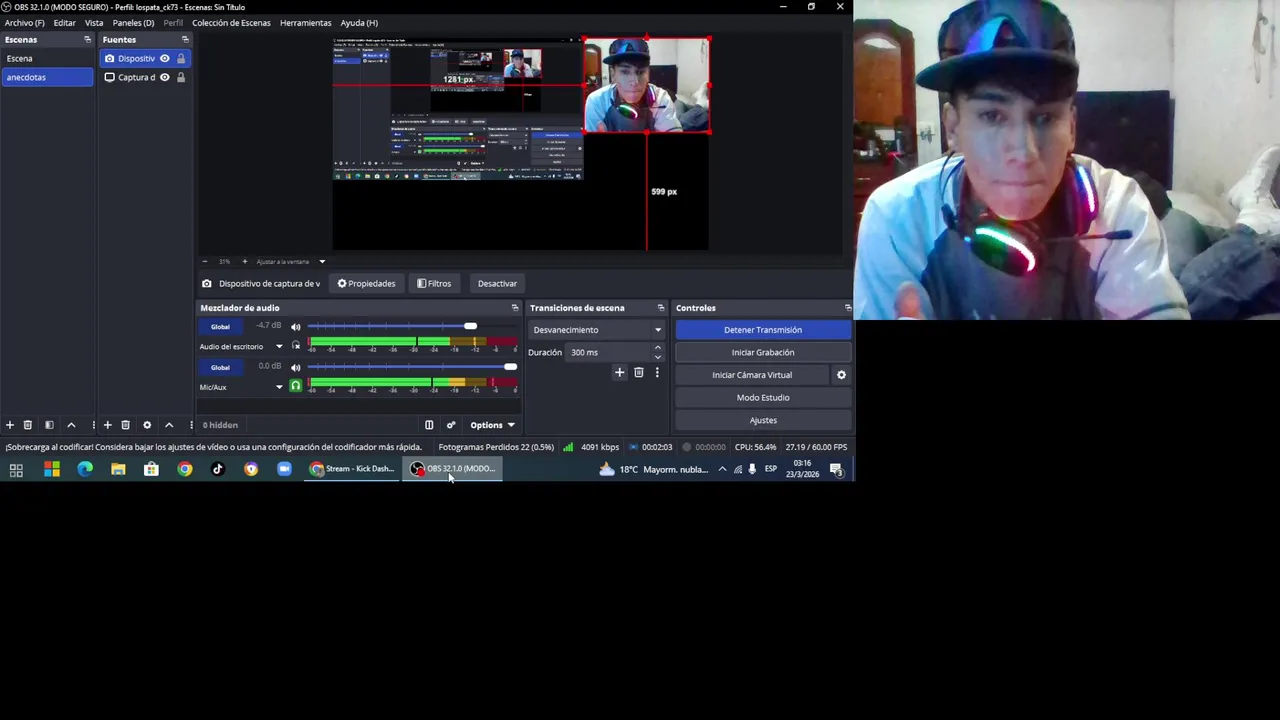Float the Escenas dock panel
Viewport: 1280px width, 720px height.
87,40
